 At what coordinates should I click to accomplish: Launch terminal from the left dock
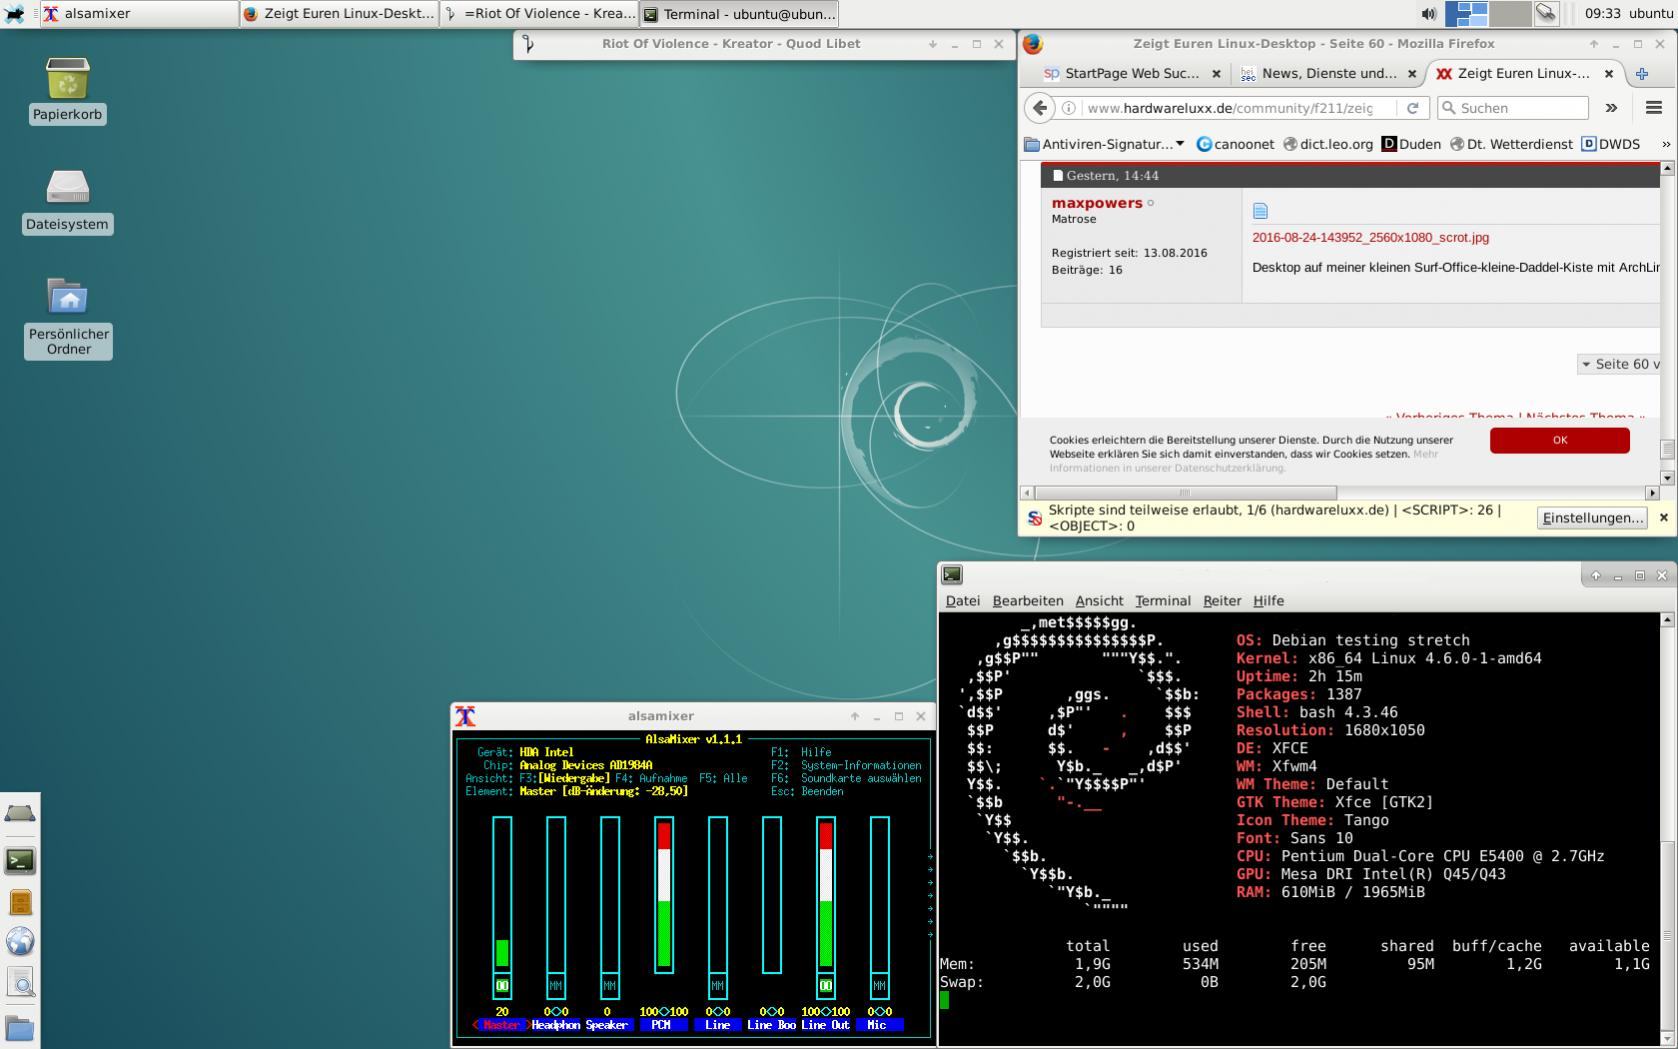click(x=20, y=860)
